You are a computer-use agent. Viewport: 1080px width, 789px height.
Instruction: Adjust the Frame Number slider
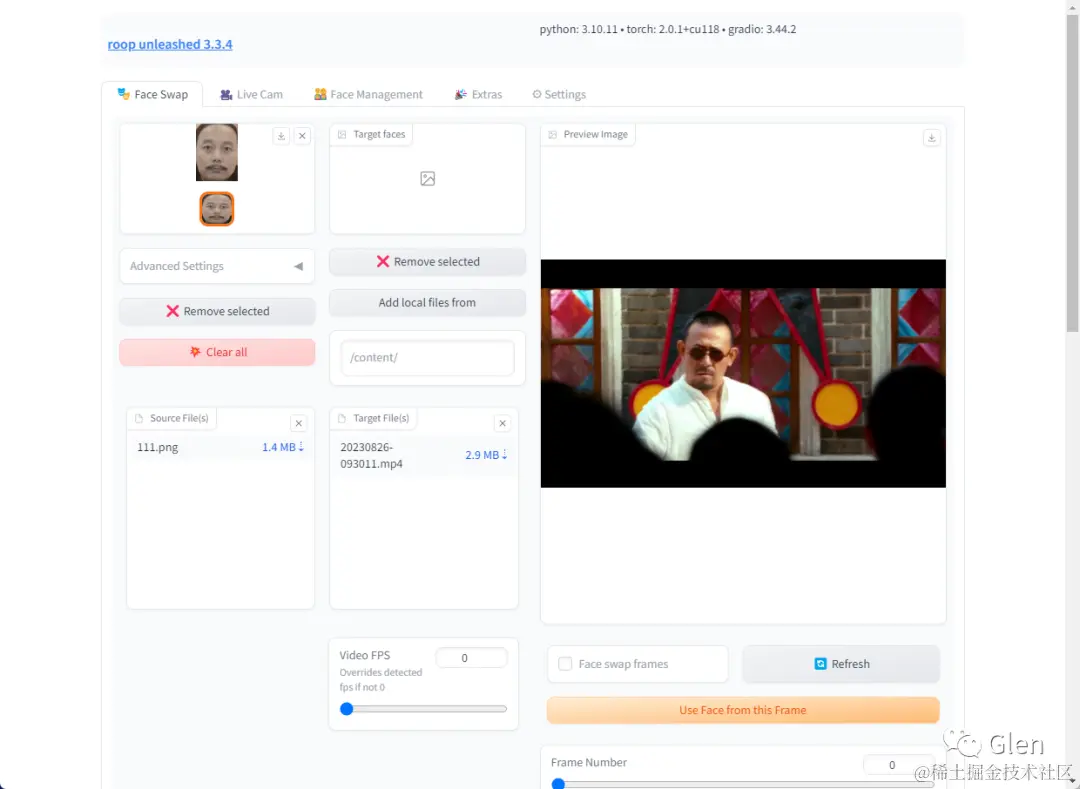point(742,783)
